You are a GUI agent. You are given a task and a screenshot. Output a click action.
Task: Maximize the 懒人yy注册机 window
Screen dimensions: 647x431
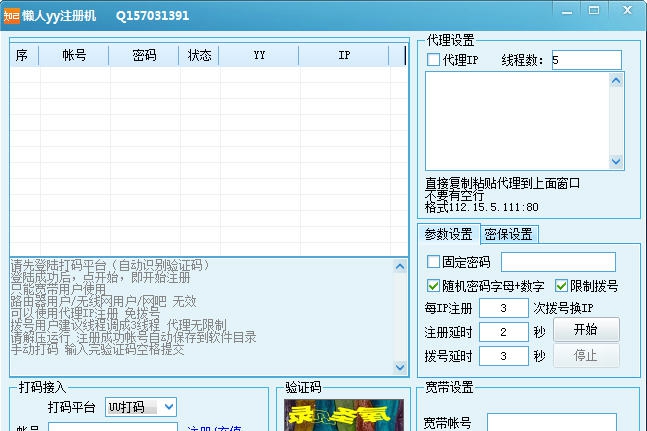(x=594, y=10)
